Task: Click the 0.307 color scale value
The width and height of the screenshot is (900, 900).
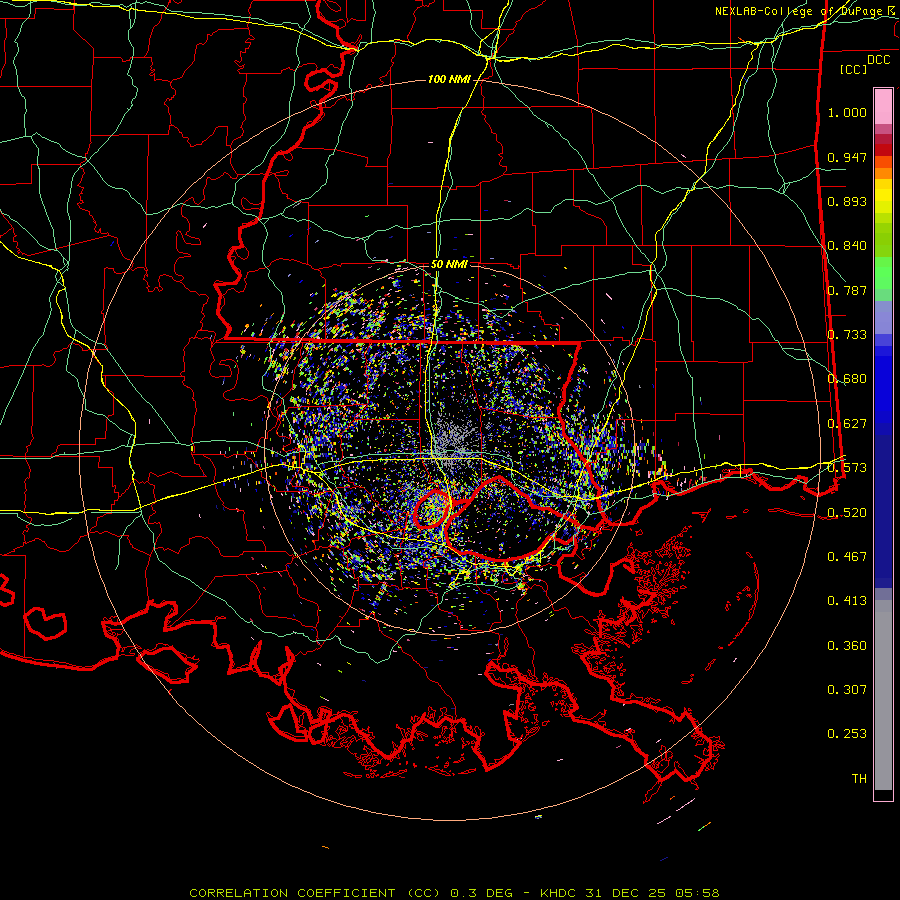Action: (x=847, y=690)
